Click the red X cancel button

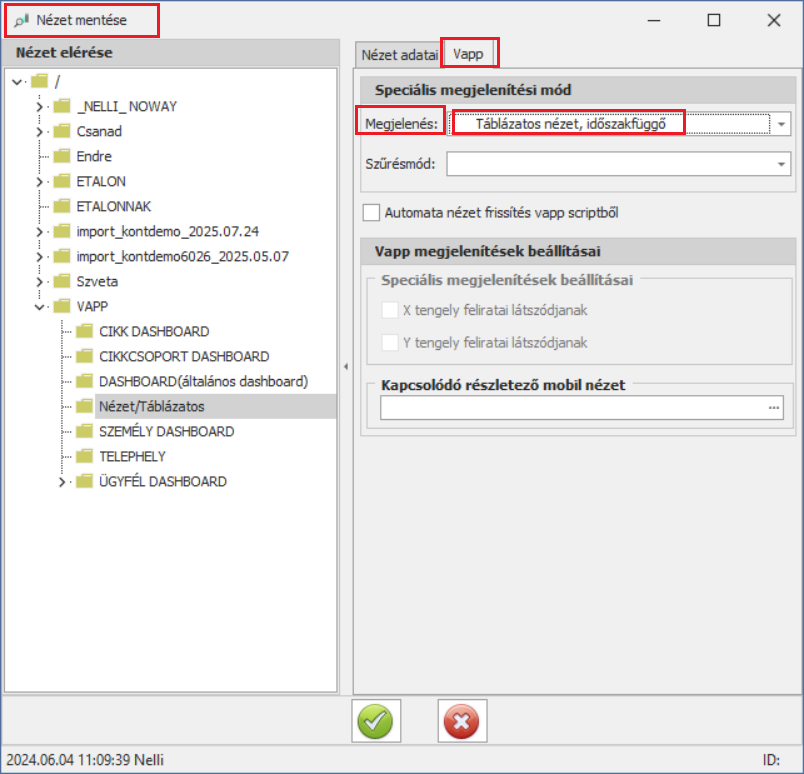(x=461, y=721)
